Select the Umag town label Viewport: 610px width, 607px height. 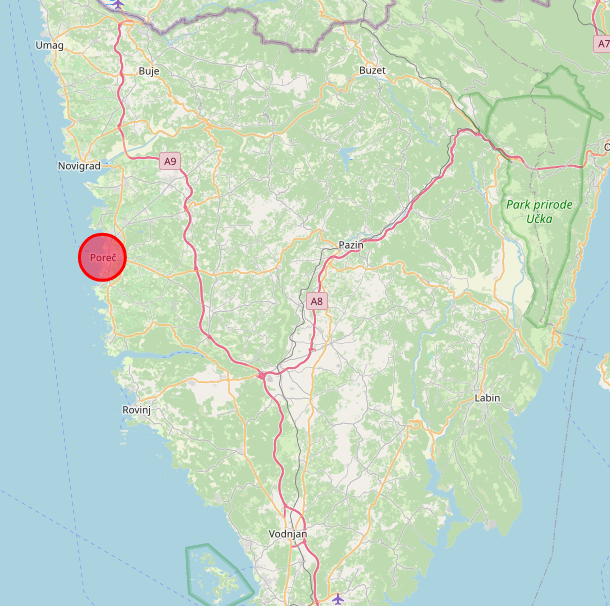point(49,46)
